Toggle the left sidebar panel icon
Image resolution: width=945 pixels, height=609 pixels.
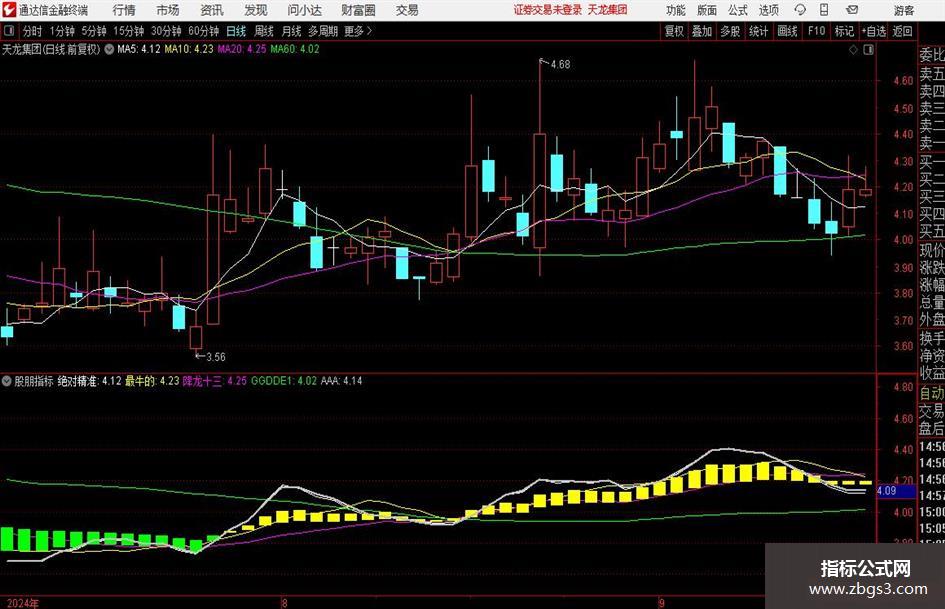coord(9,31)
